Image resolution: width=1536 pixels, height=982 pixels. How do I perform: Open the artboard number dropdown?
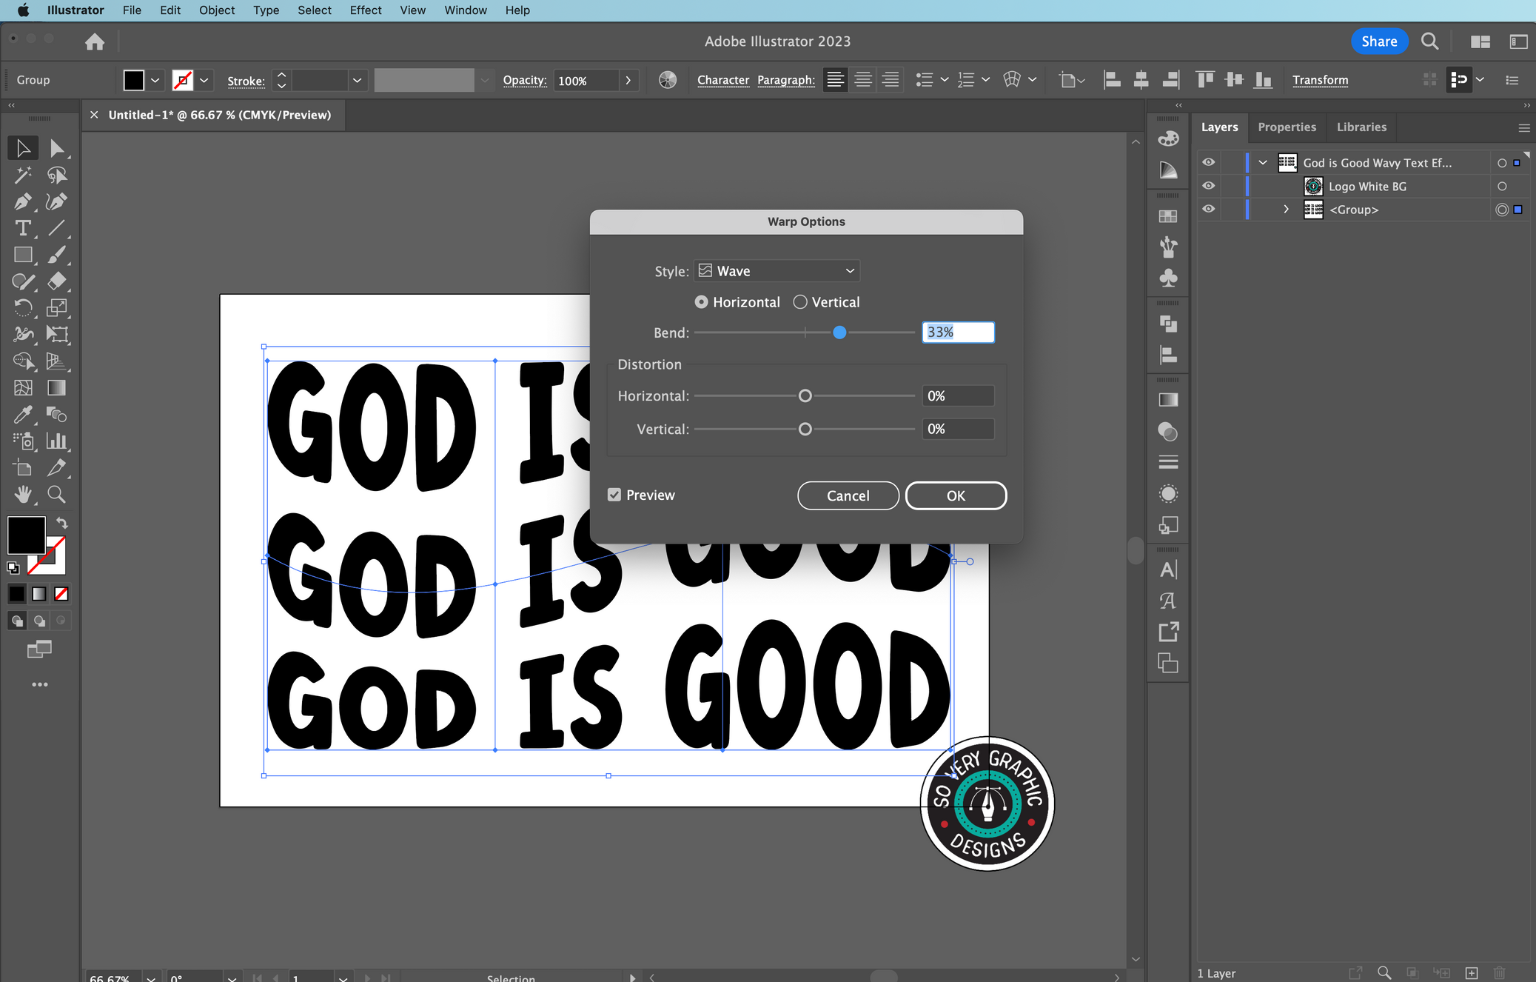[x=343, y=978]
